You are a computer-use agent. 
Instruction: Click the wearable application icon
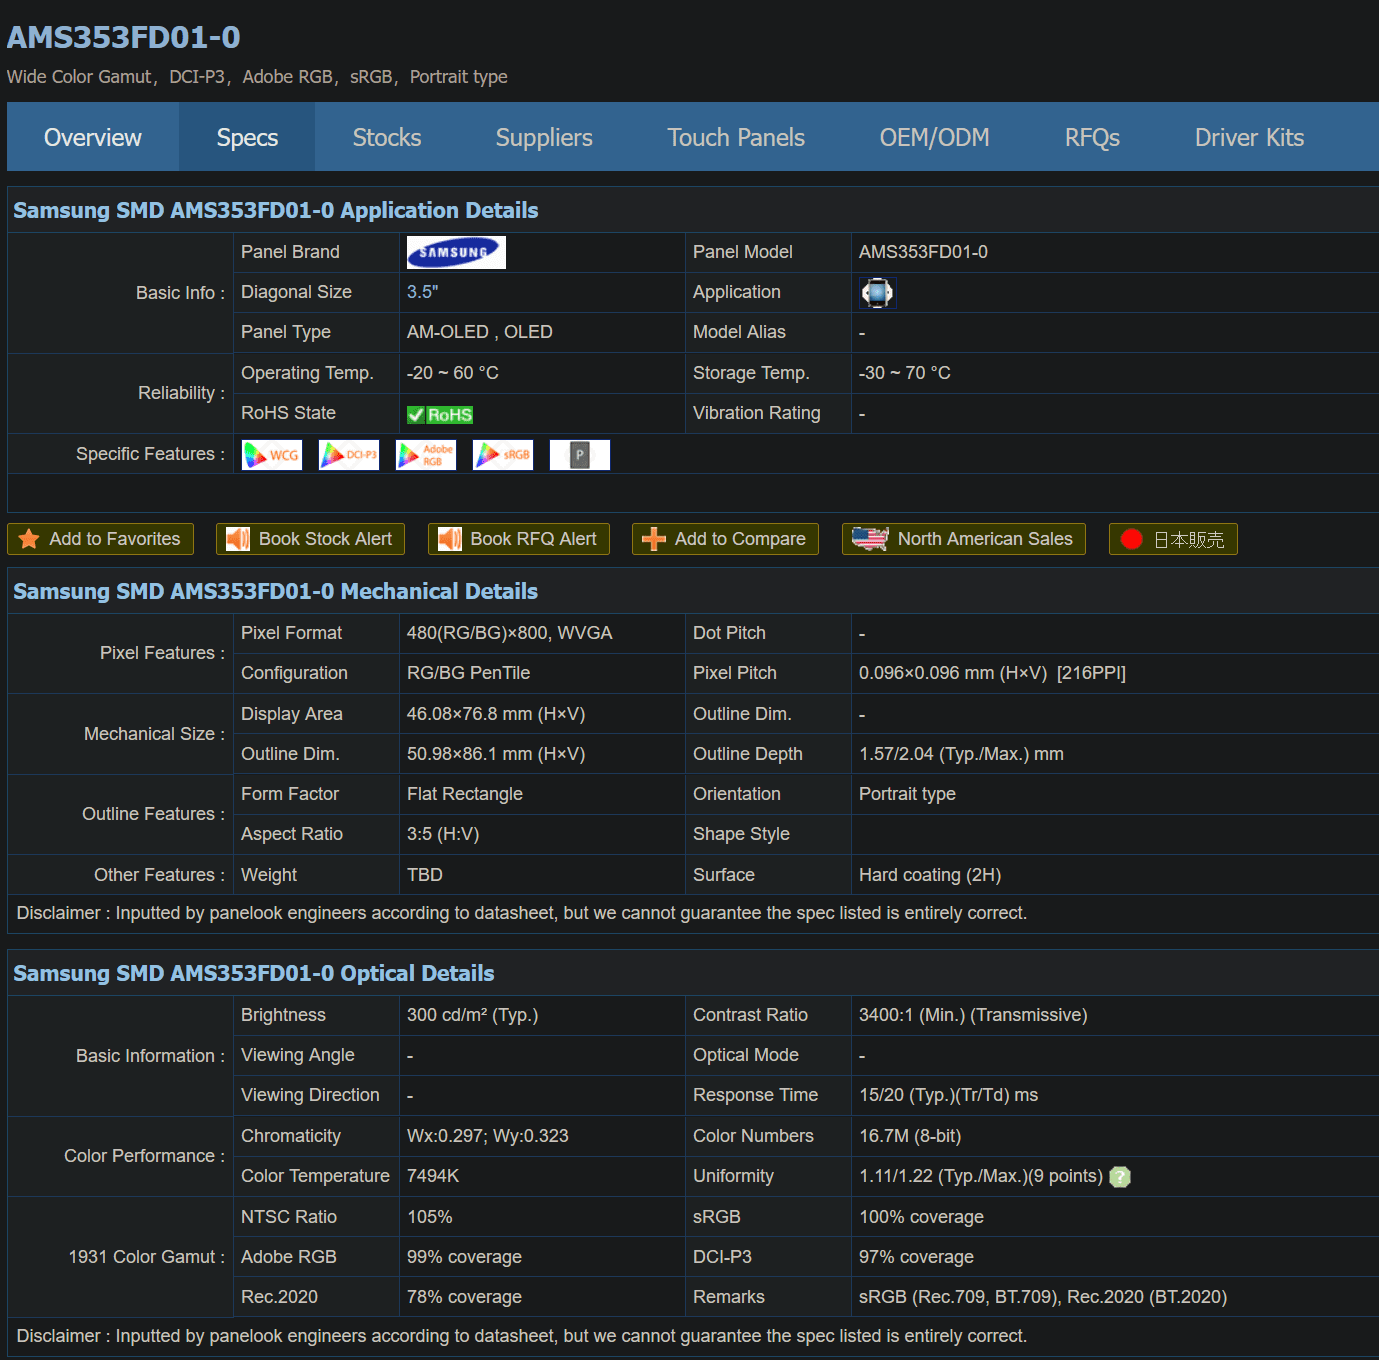click(877, 293)
